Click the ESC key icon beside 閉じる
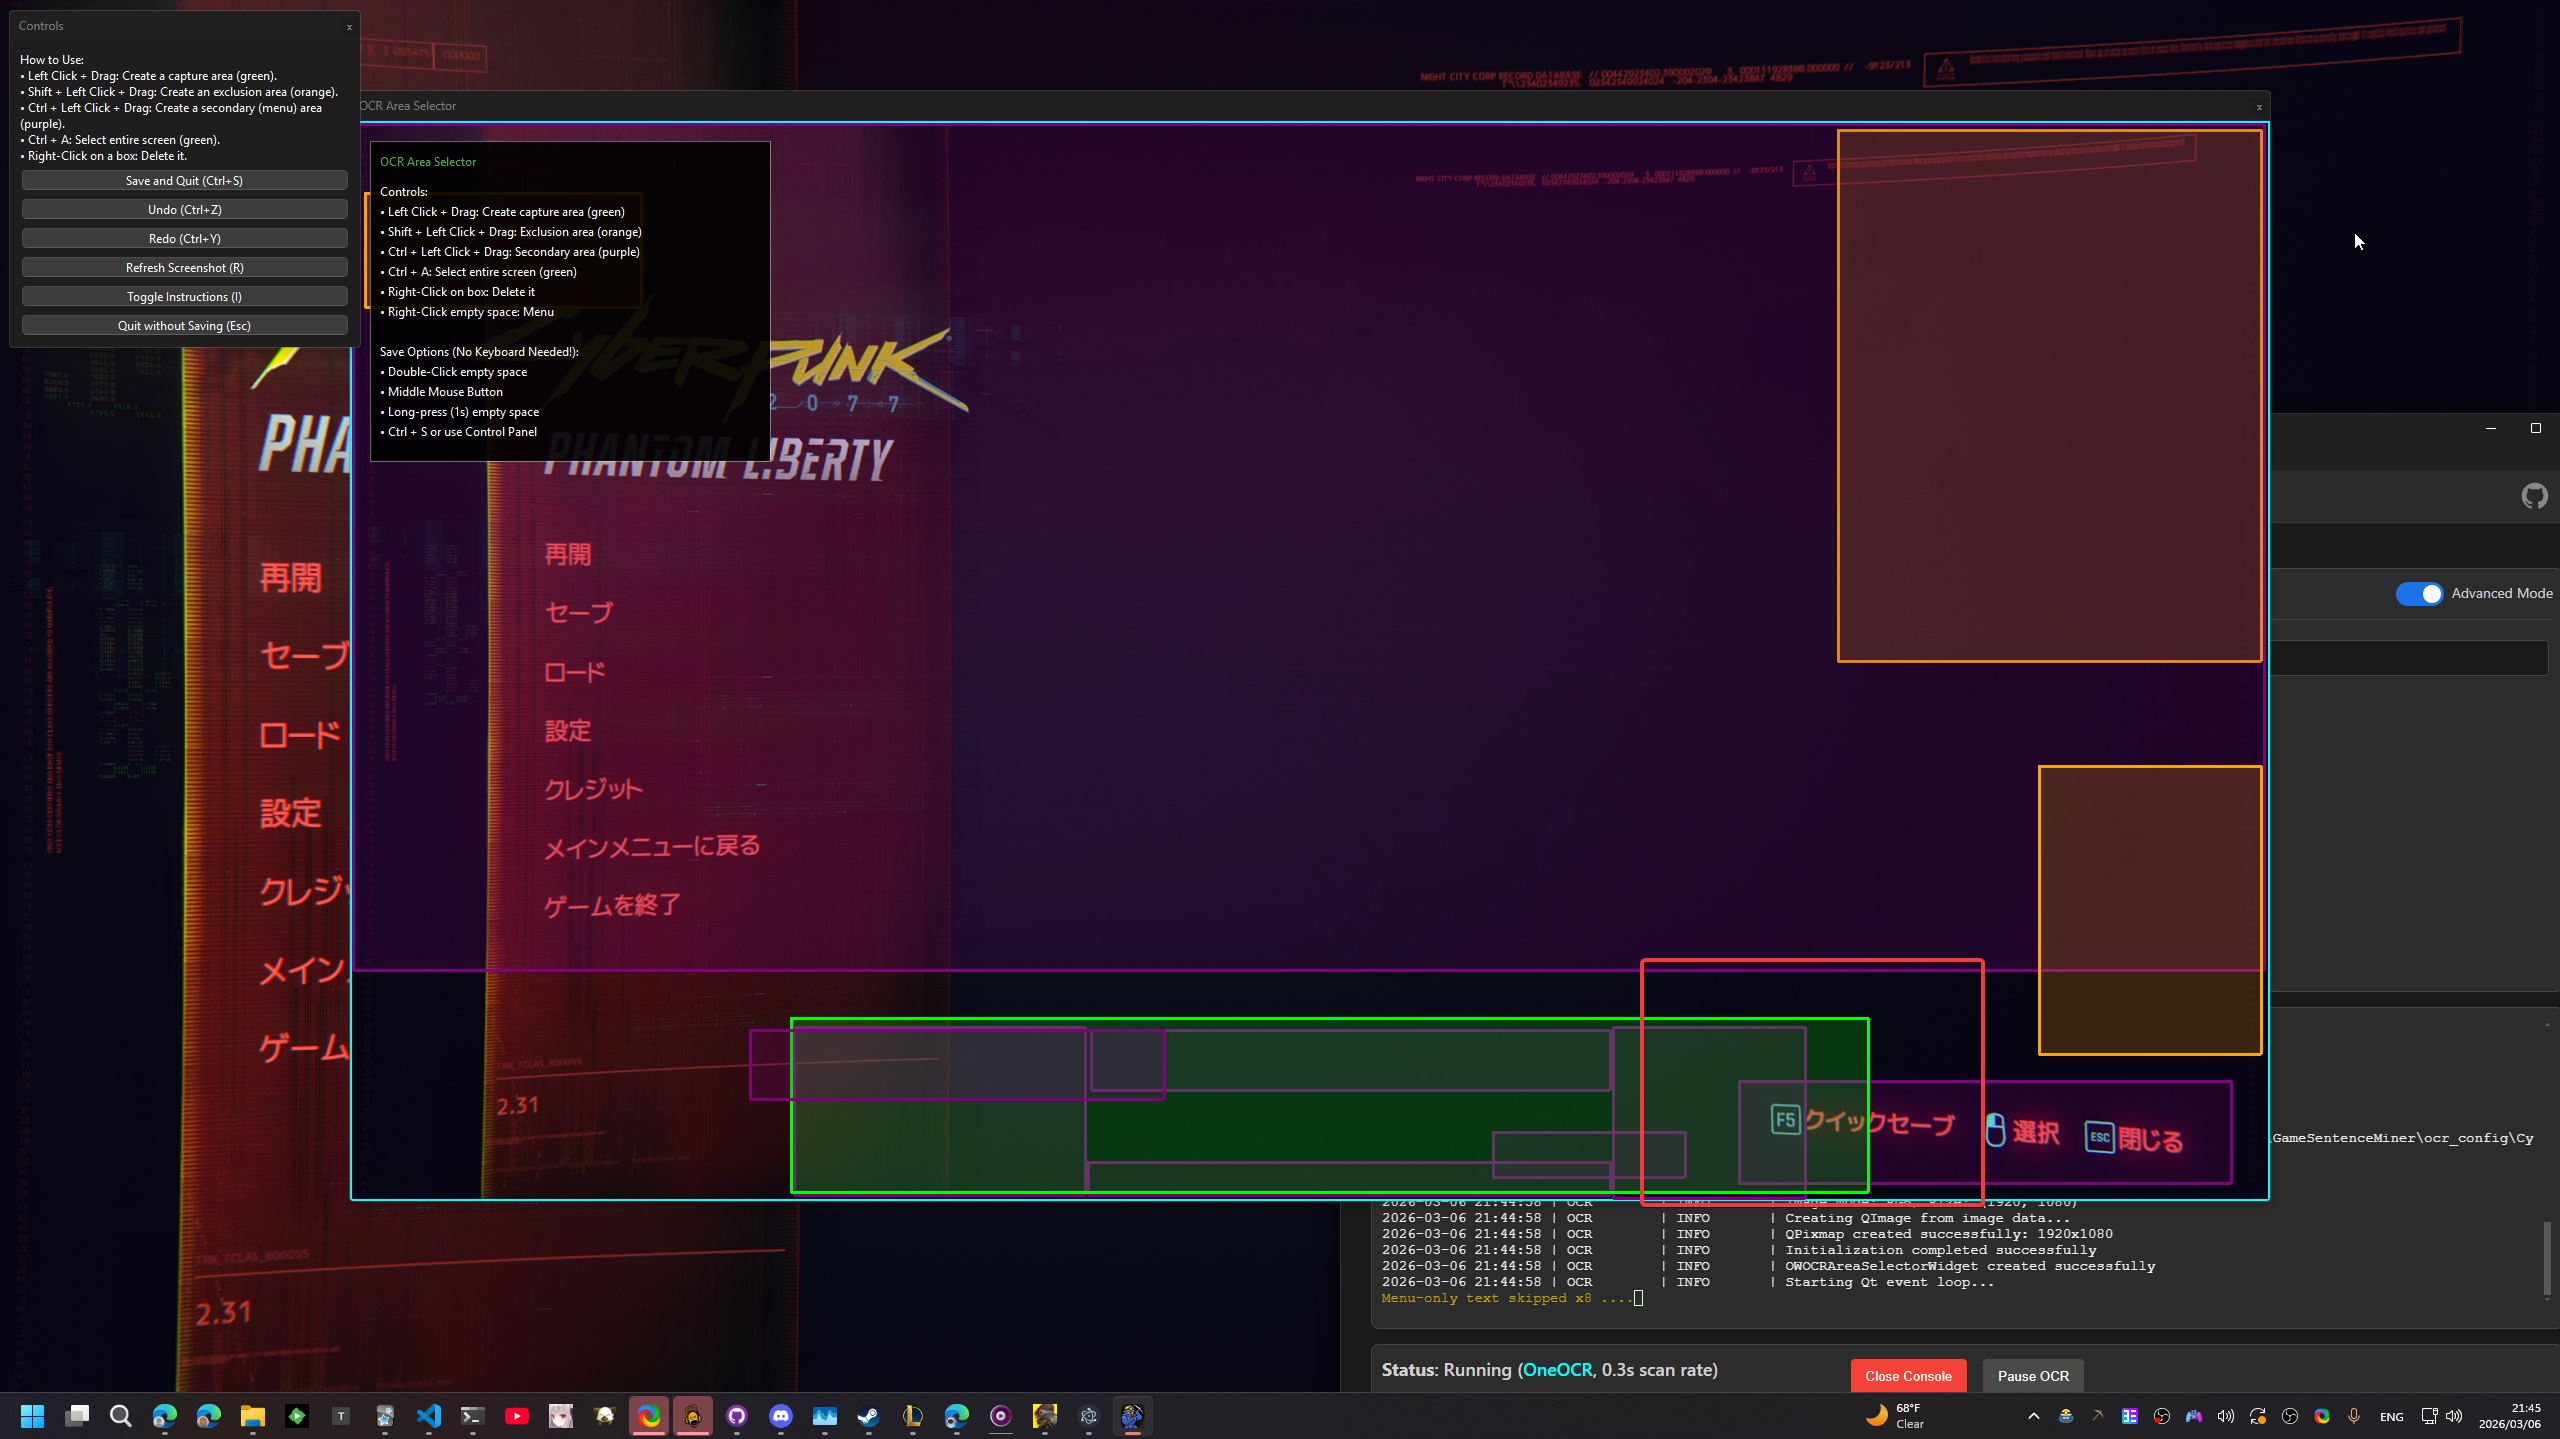This screenshot has height=1439, width=2560. click(2099, 1137)
